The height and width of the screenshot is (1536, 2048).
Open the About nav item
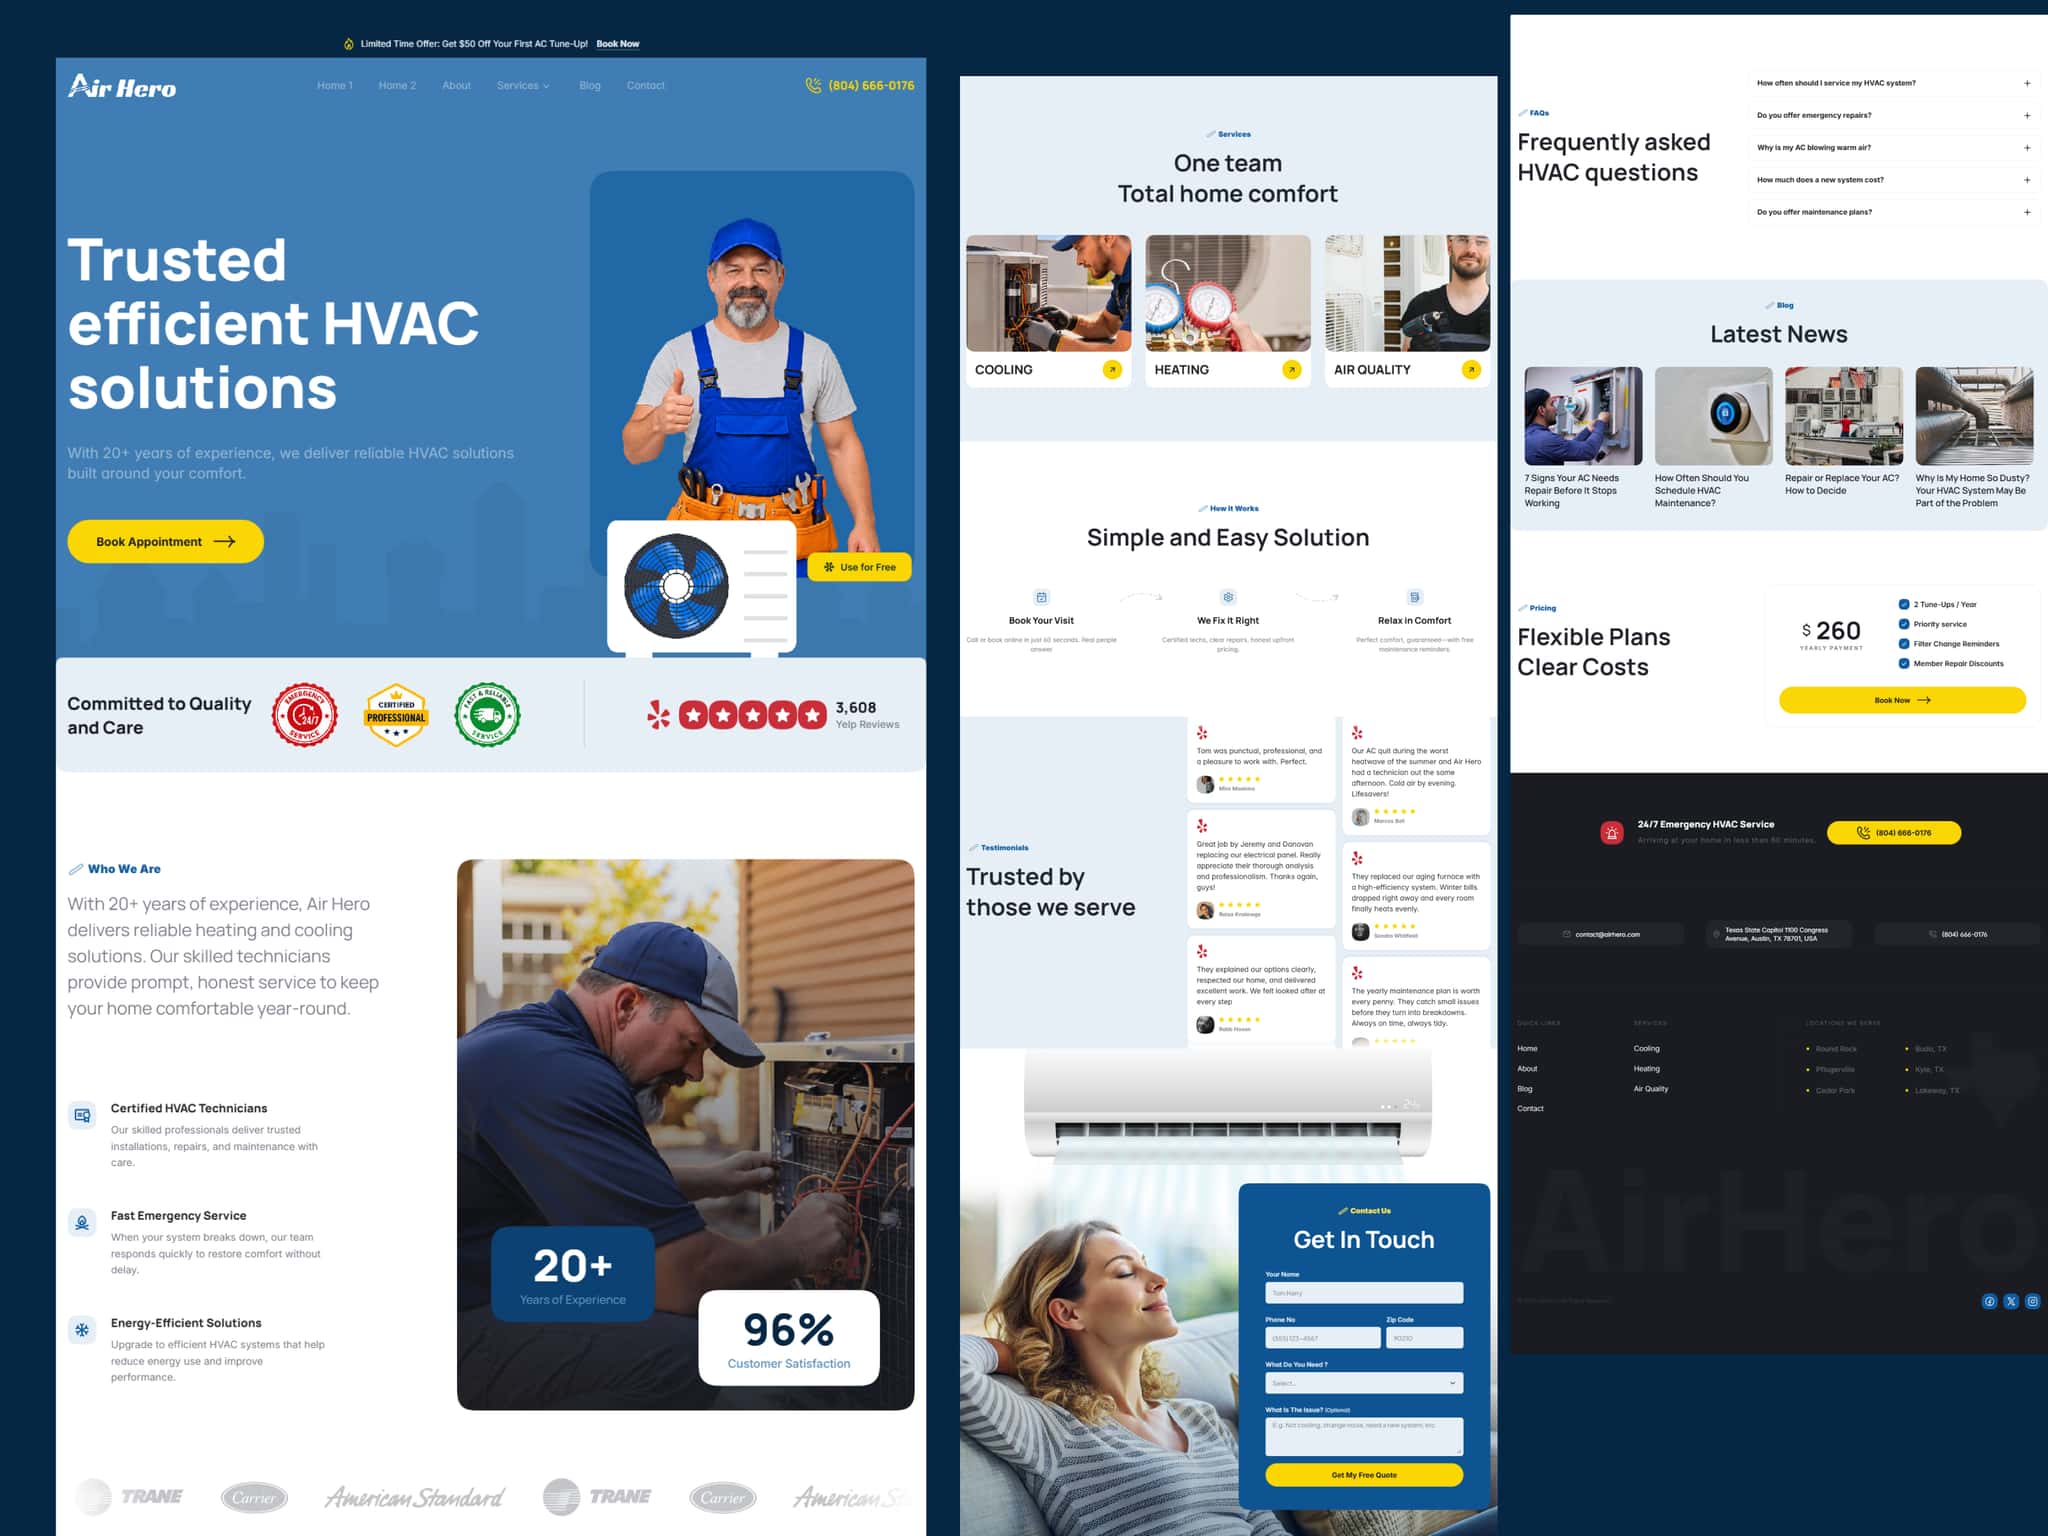click(456, 86)
